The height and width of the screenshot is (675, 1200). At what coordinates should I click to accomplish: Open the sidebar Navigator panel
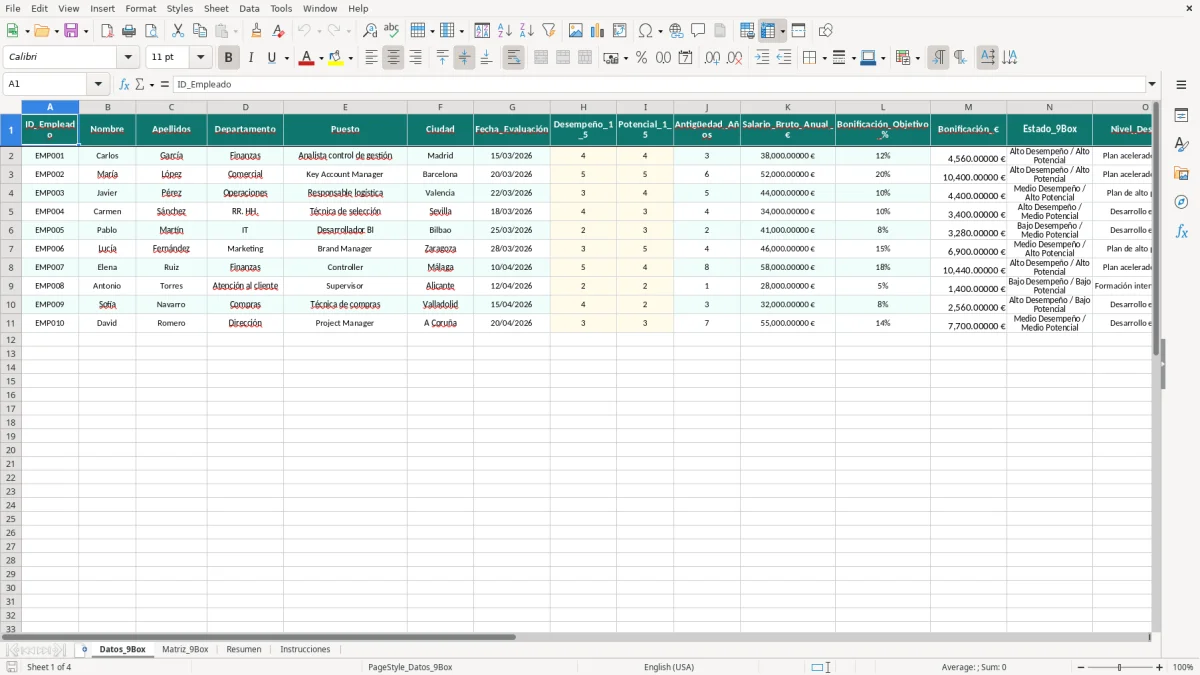pos(1181,202)
